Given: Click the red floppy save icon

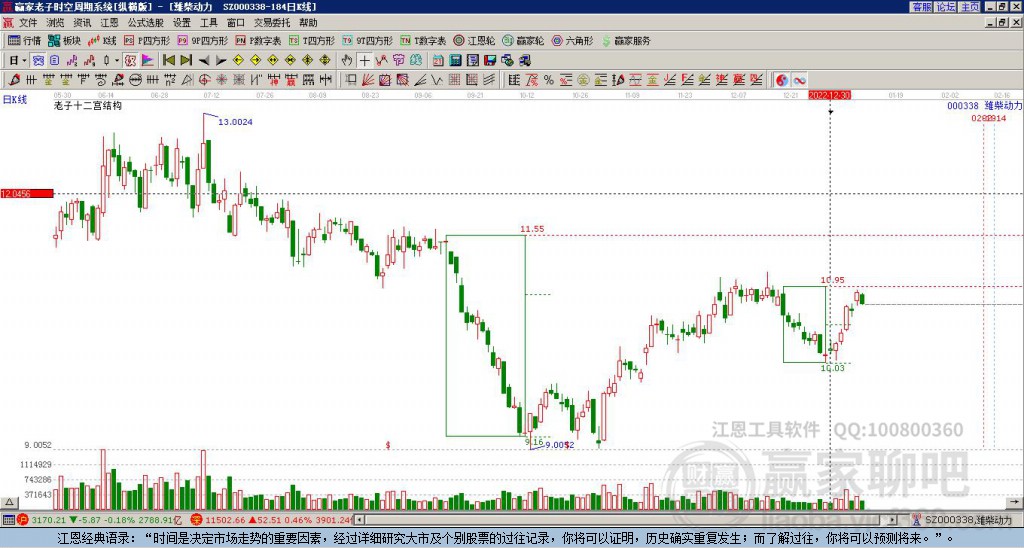Looking at the screenshot, I should [x=490, y=61].
